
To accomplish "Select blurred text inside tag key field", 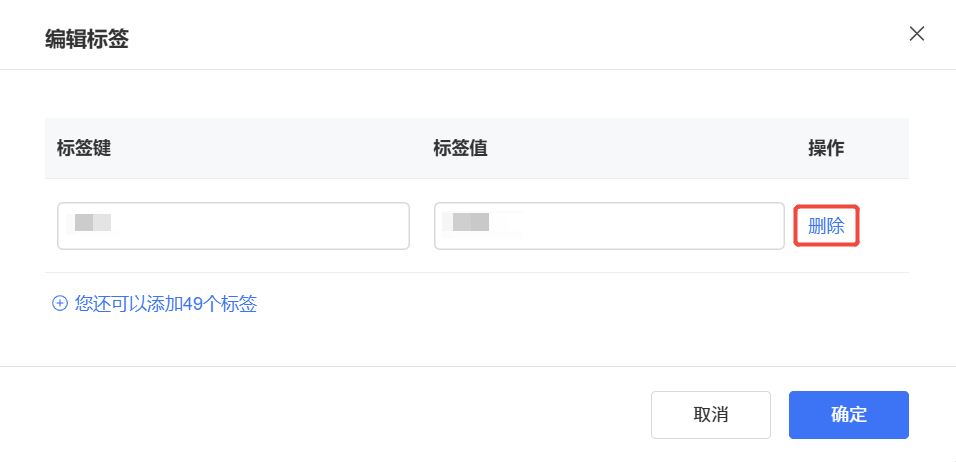I will pyautogui.click(x=94, y=222).
